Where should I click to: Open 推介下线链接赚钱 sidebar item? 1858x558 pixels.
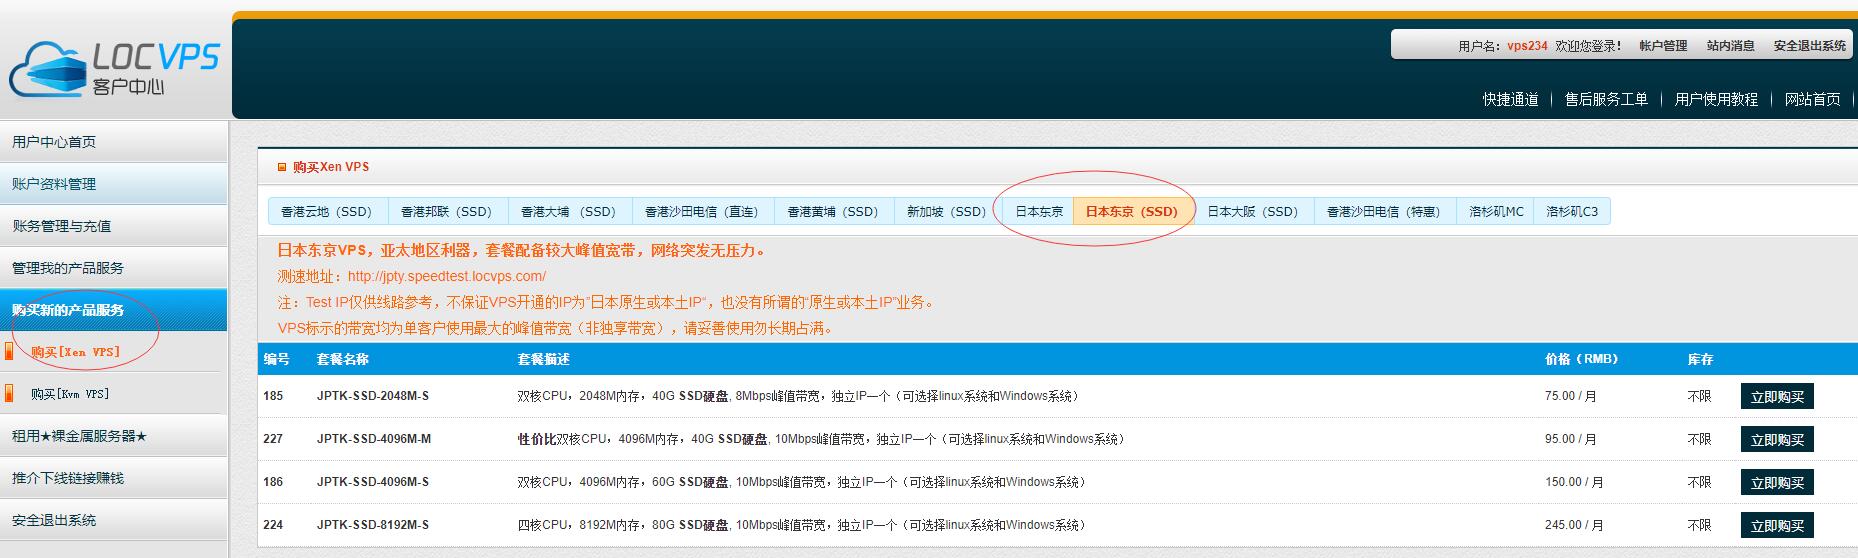click(113, 478)
